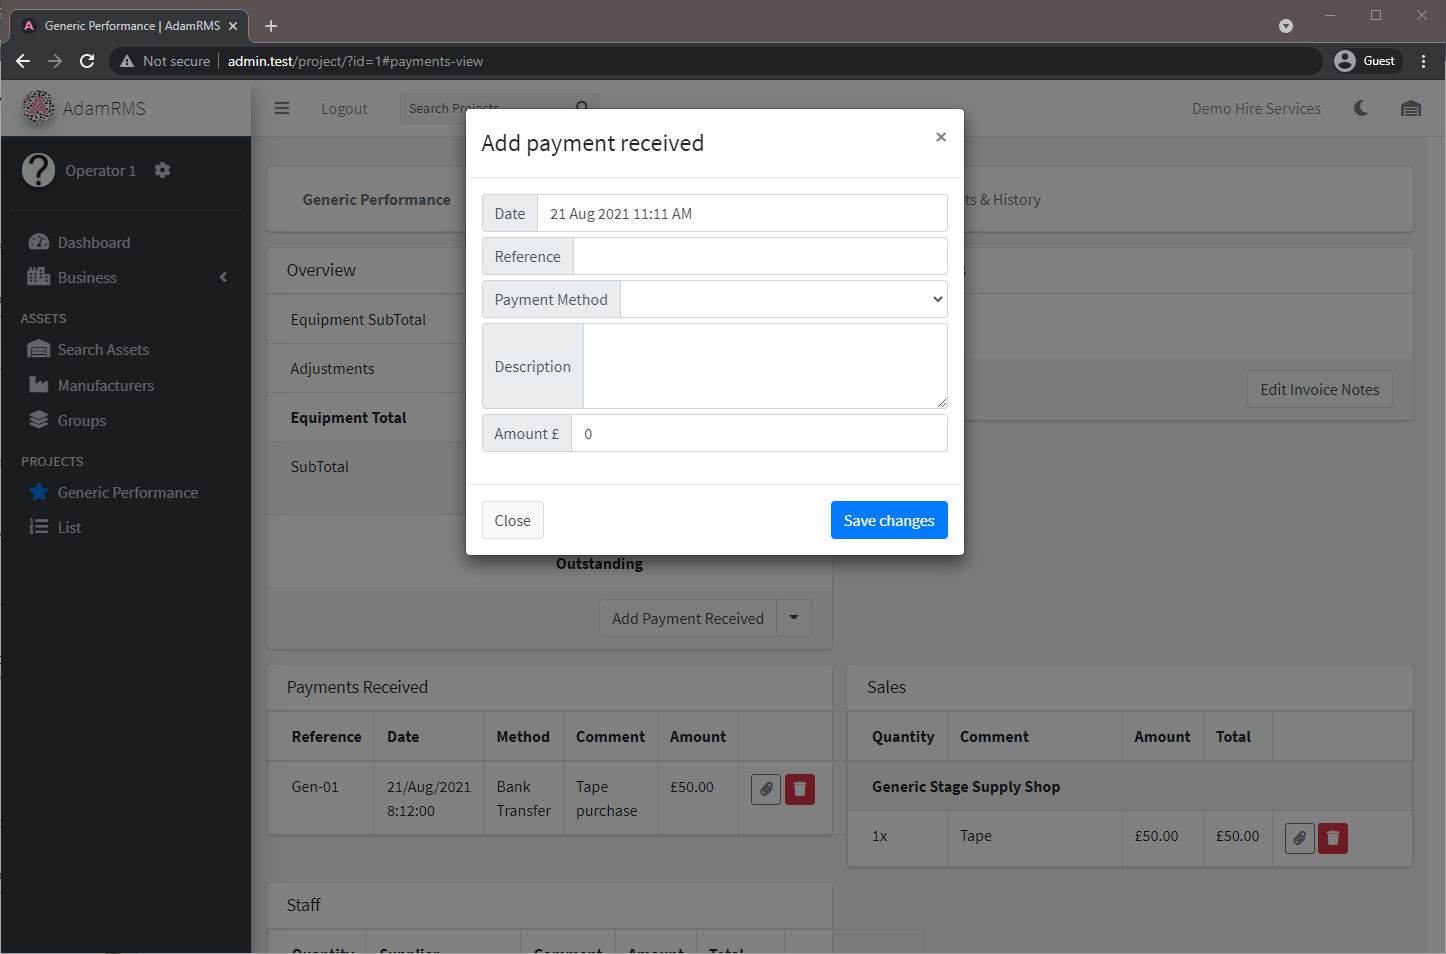Open the Manufacturers page

[x=106, y=385]
